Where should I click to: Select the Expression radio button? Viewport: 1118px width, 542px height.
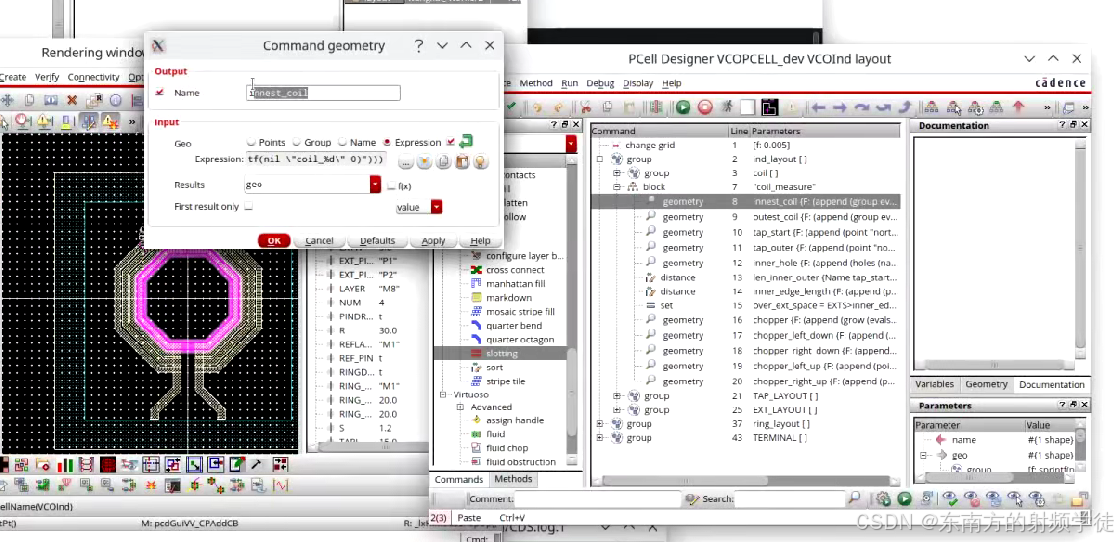click(387, 142)
